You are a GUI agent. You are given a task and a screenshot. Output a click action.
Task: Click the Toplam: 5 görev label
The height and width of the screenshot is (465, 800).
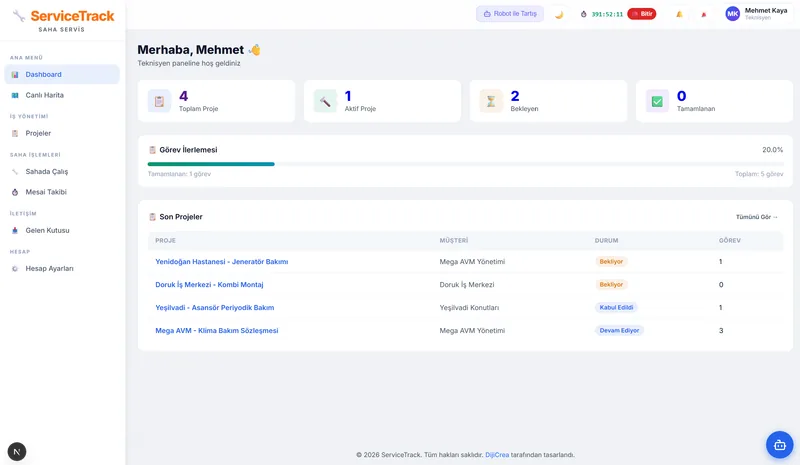759,174
